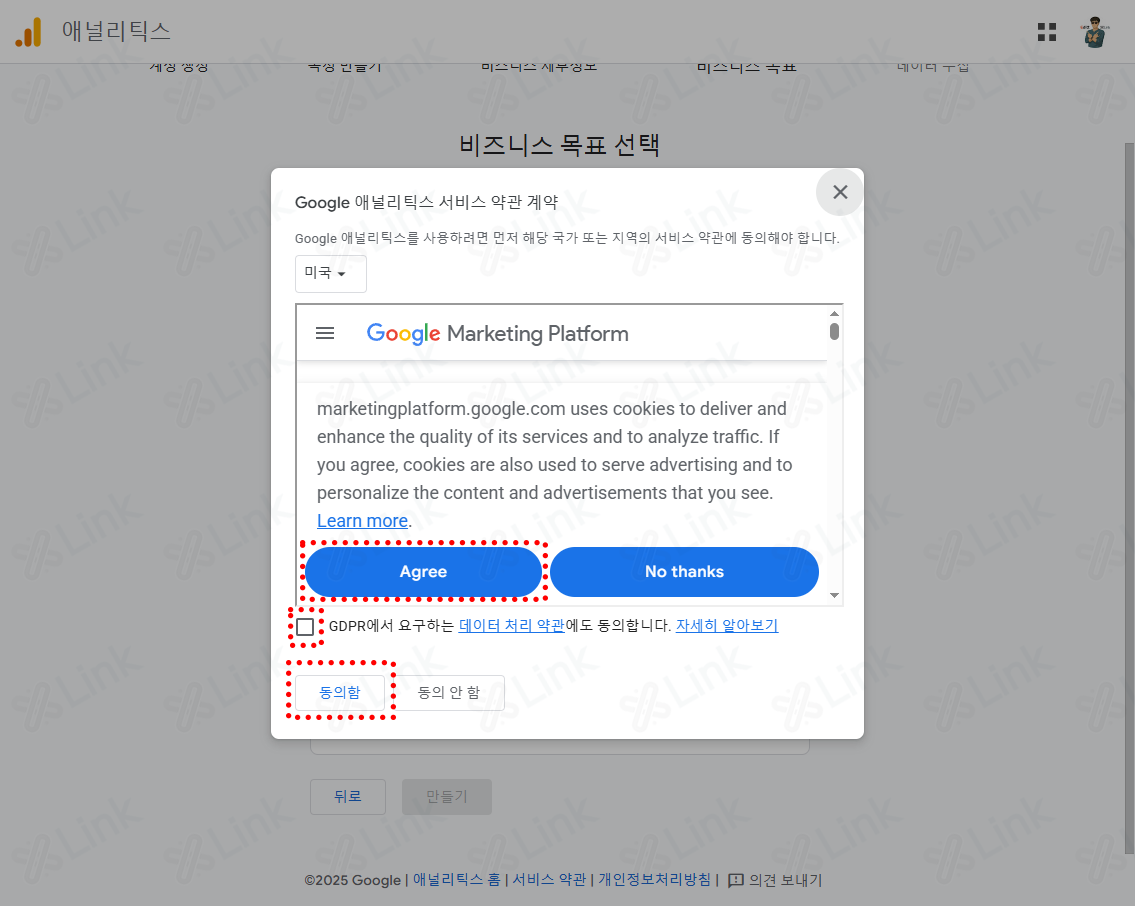The width and height of the screenshot is (1135, 906).
Task: Open the account profile avatar
Action: click(x=1094, y=32)
